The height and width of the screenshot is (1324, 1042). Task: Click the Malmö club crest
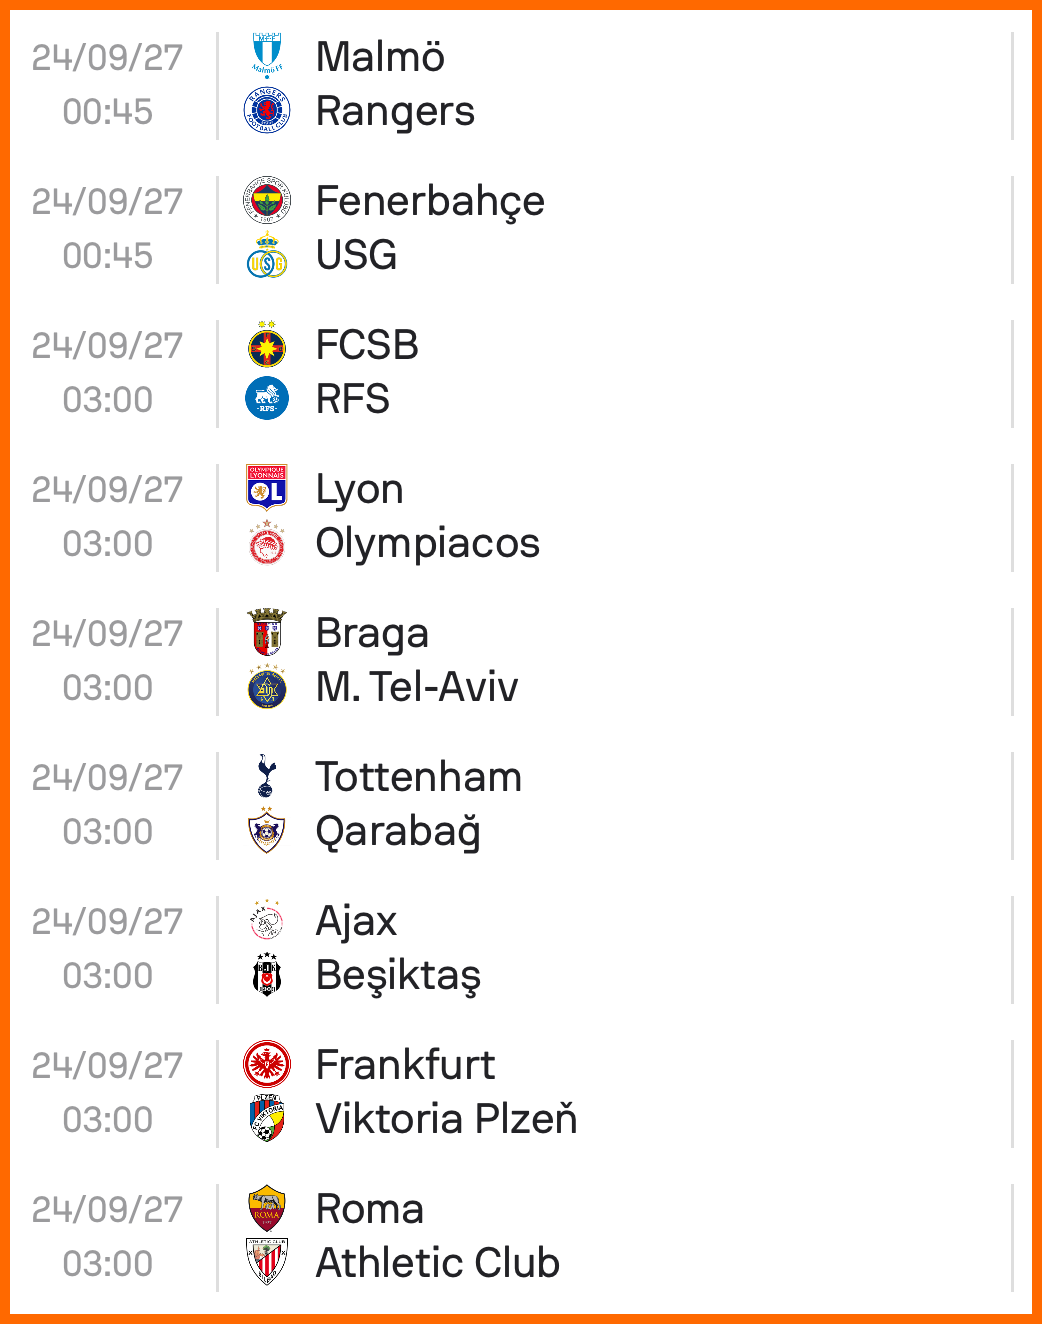click(267, 56)
